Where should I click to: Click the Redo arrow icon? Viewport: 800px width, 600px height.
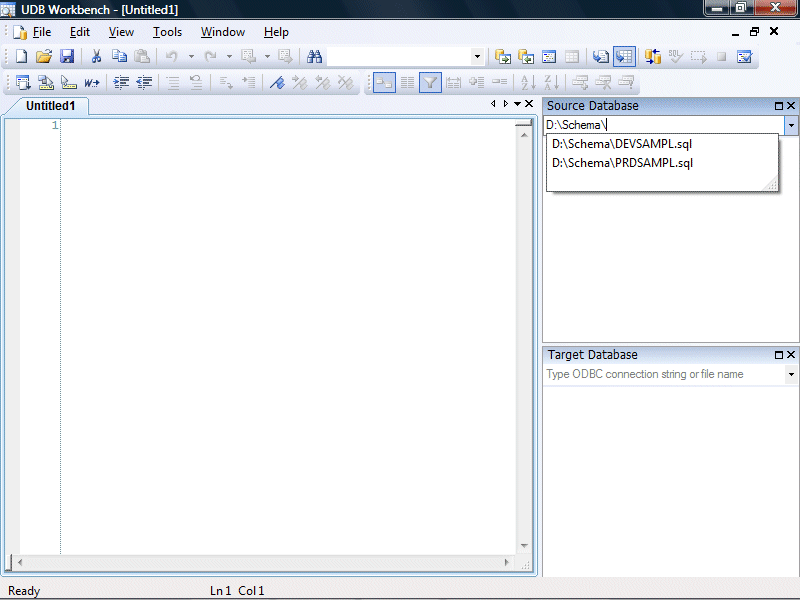pyautogui.click(x=210, y=56)
